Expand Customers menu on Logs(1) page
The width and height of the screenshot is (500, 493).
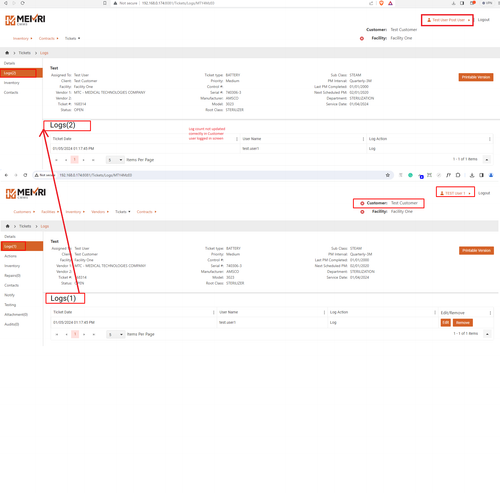coord(24,212)
